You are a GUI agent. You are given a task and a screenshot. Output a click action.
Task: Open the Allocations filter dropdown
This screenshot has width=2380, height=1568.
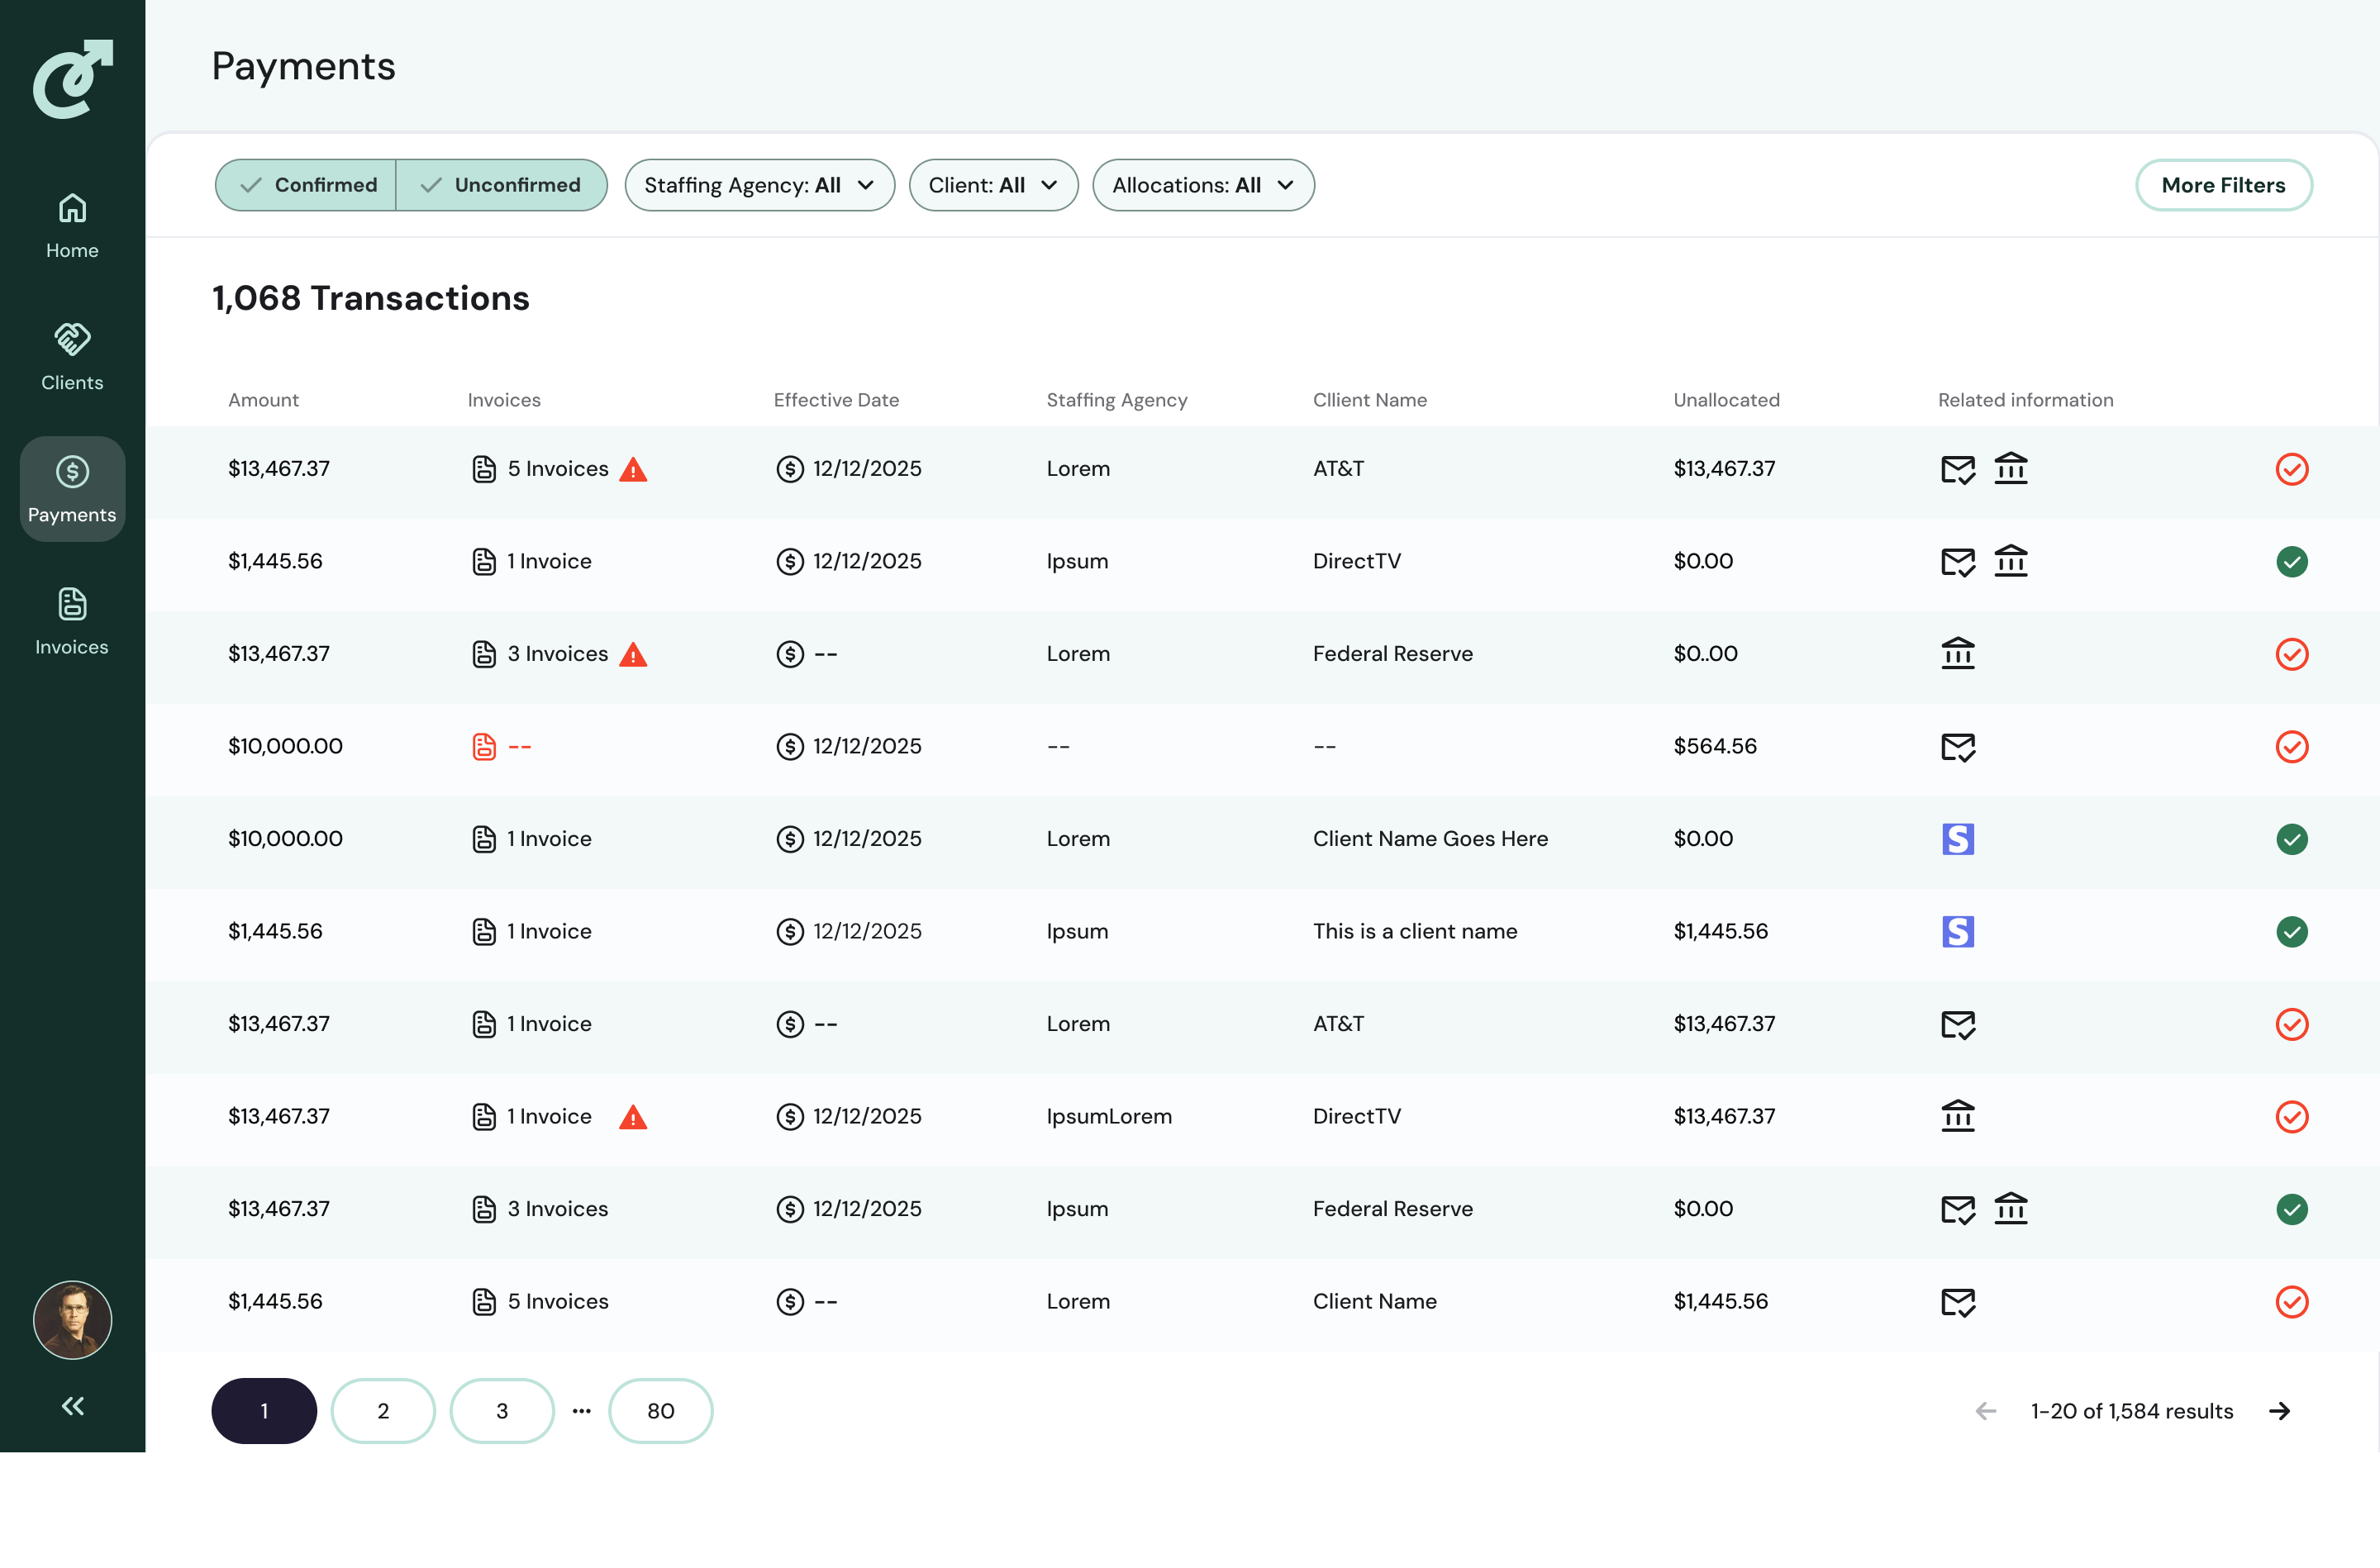[1203, 185]
